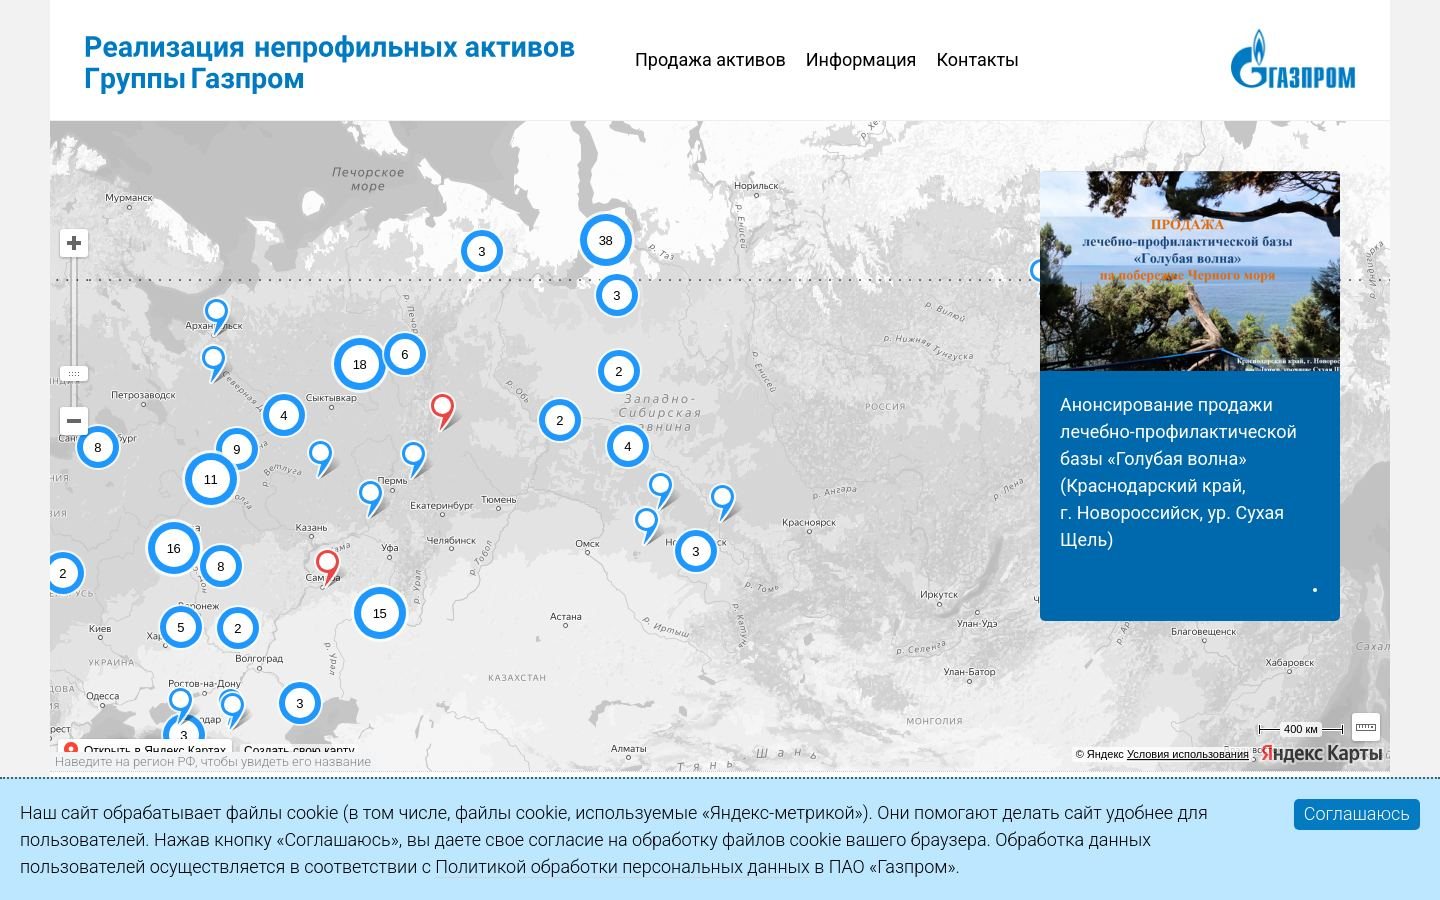Open the ruler distance measuring tool
The height and width of the screenshot is (900, 1440).
(1365, 726)
